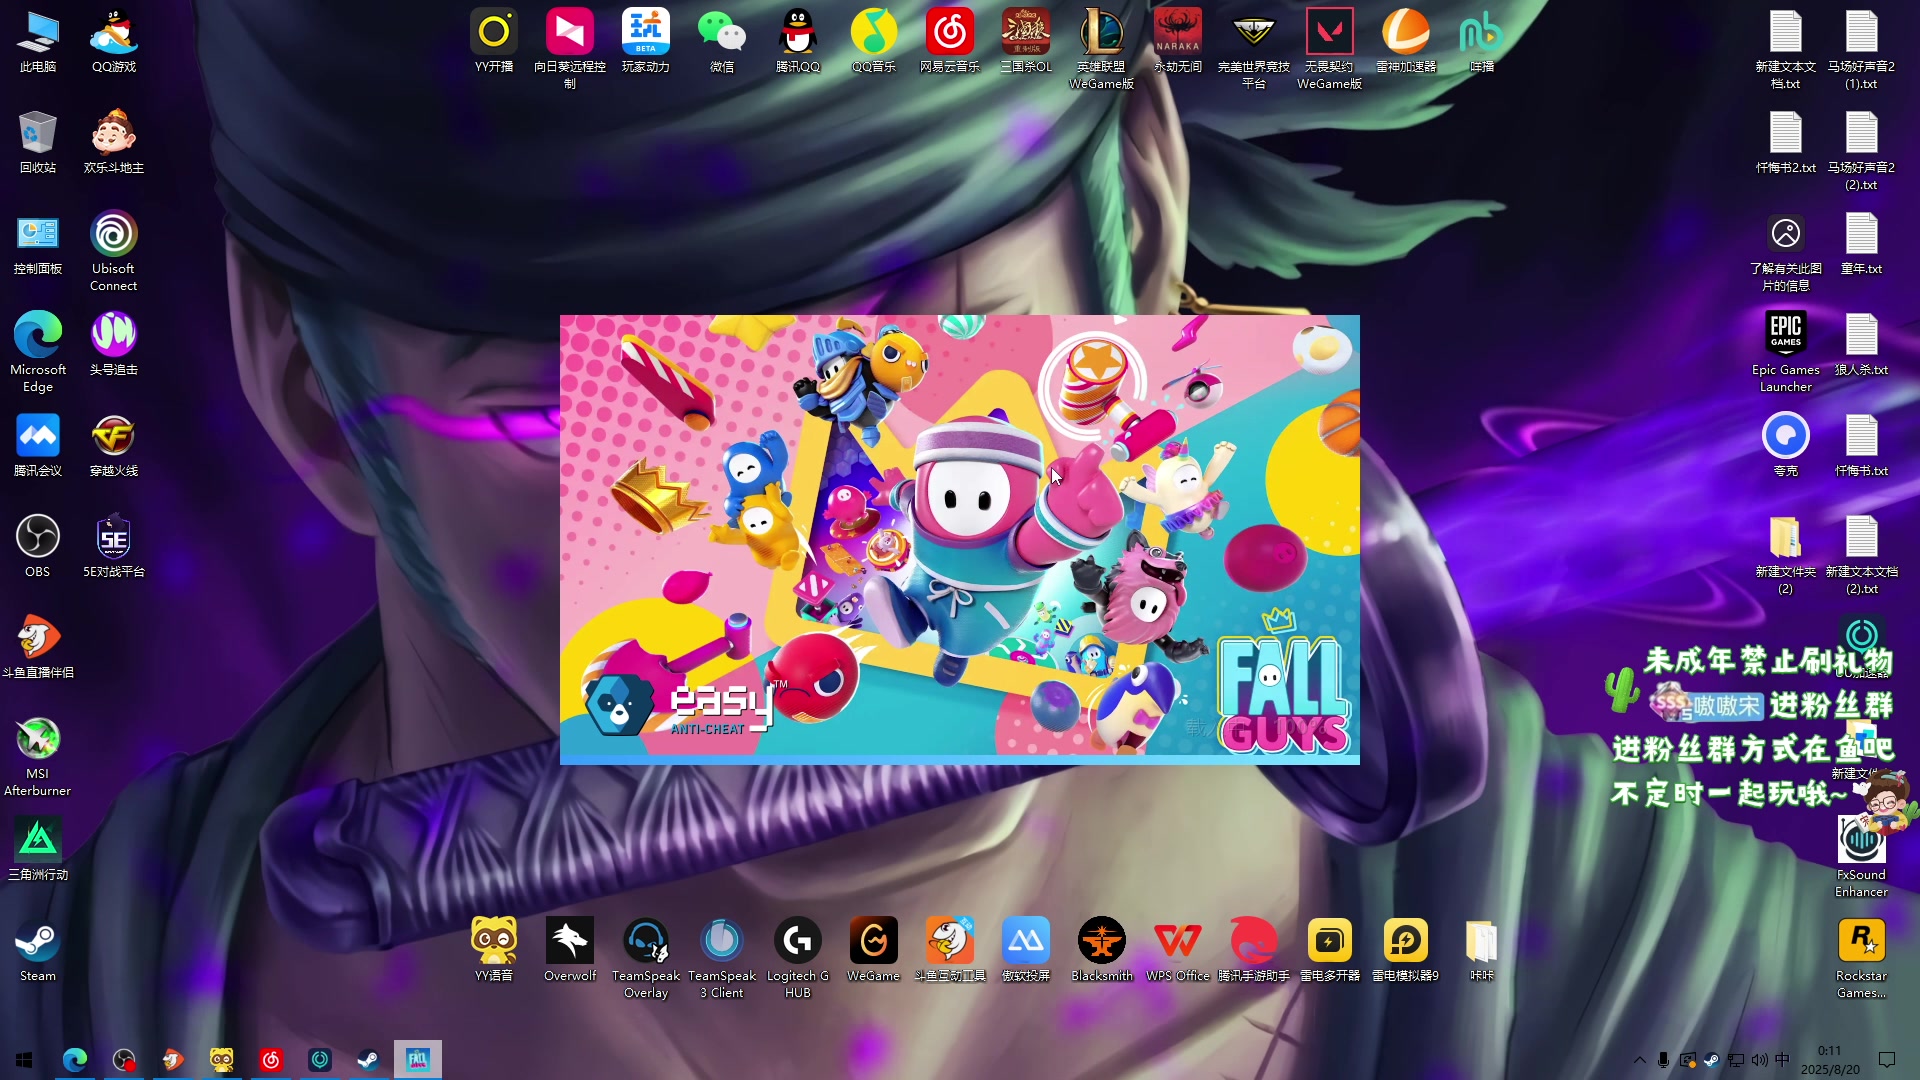Launch Microsoft Edge desktop shortcut

click(x=38, y=353)
